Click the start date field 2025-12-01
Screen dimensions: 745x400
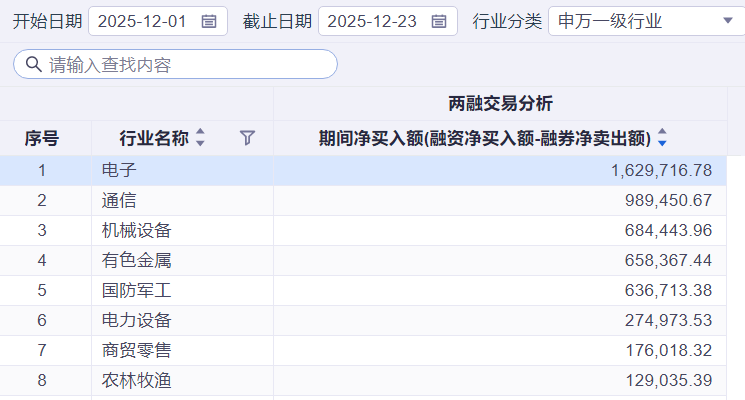(x=158, y=21)
